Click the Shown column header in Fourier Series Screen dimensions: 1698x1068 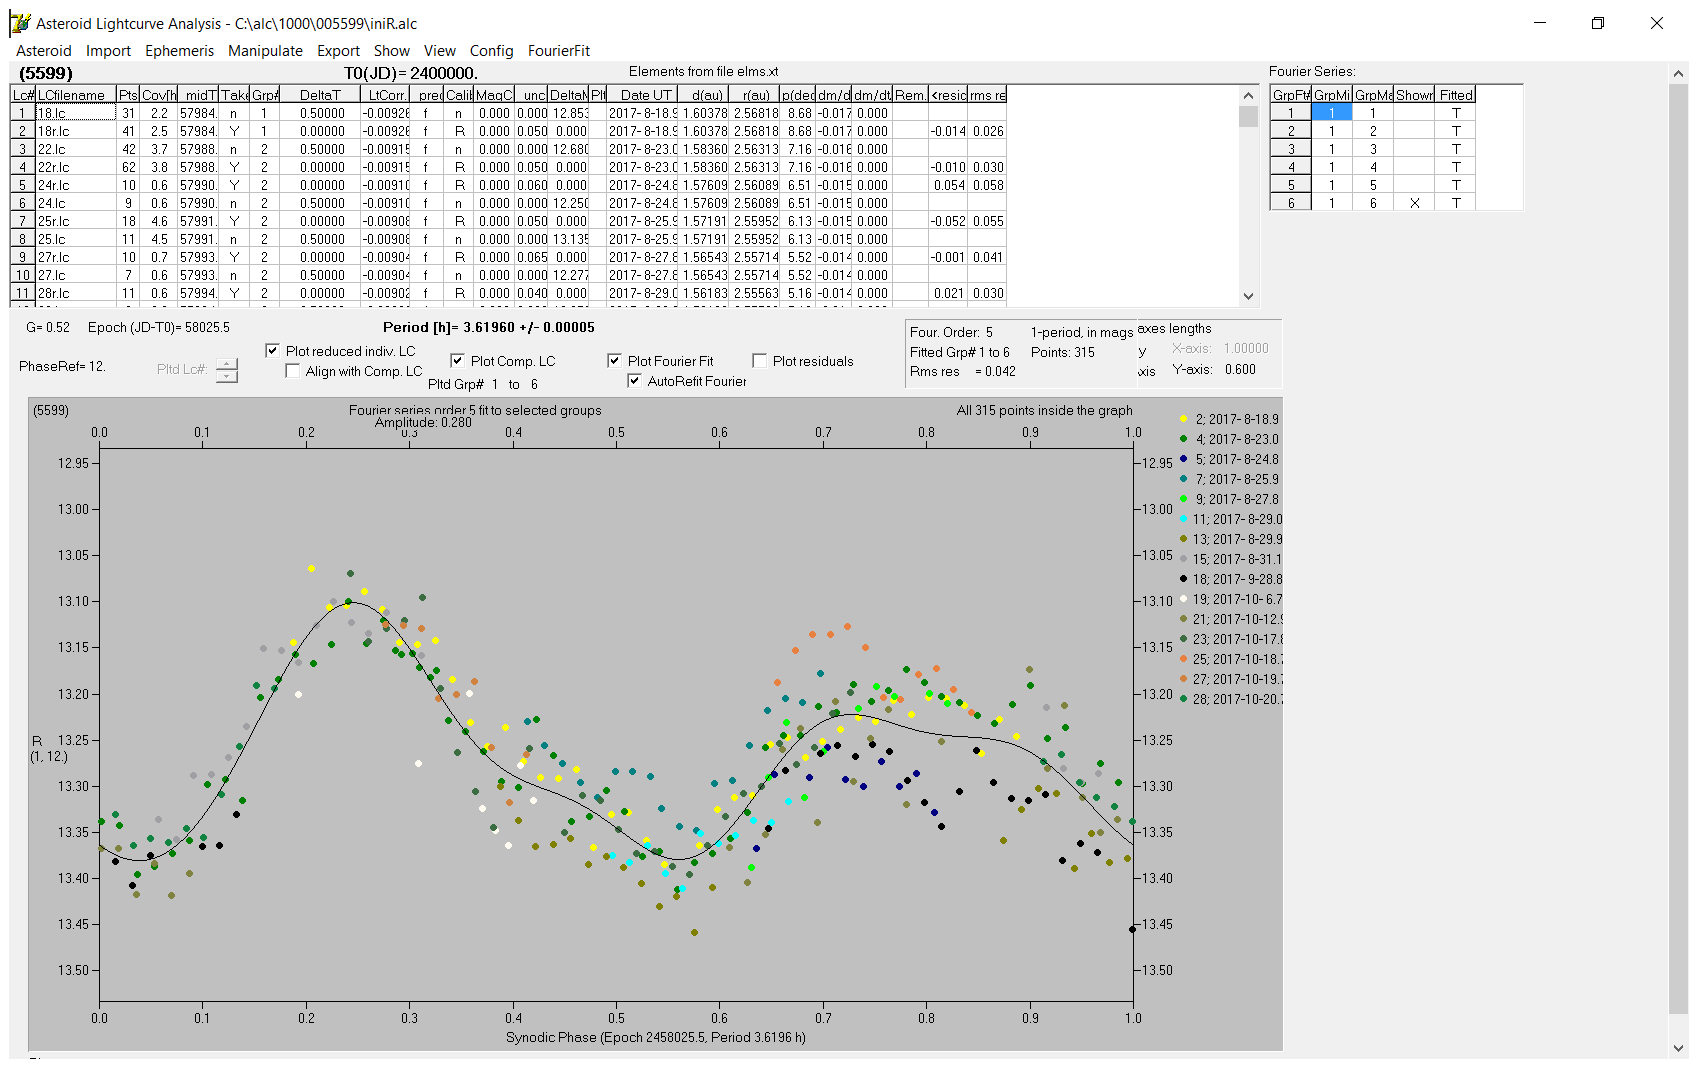coord(1414,95)
